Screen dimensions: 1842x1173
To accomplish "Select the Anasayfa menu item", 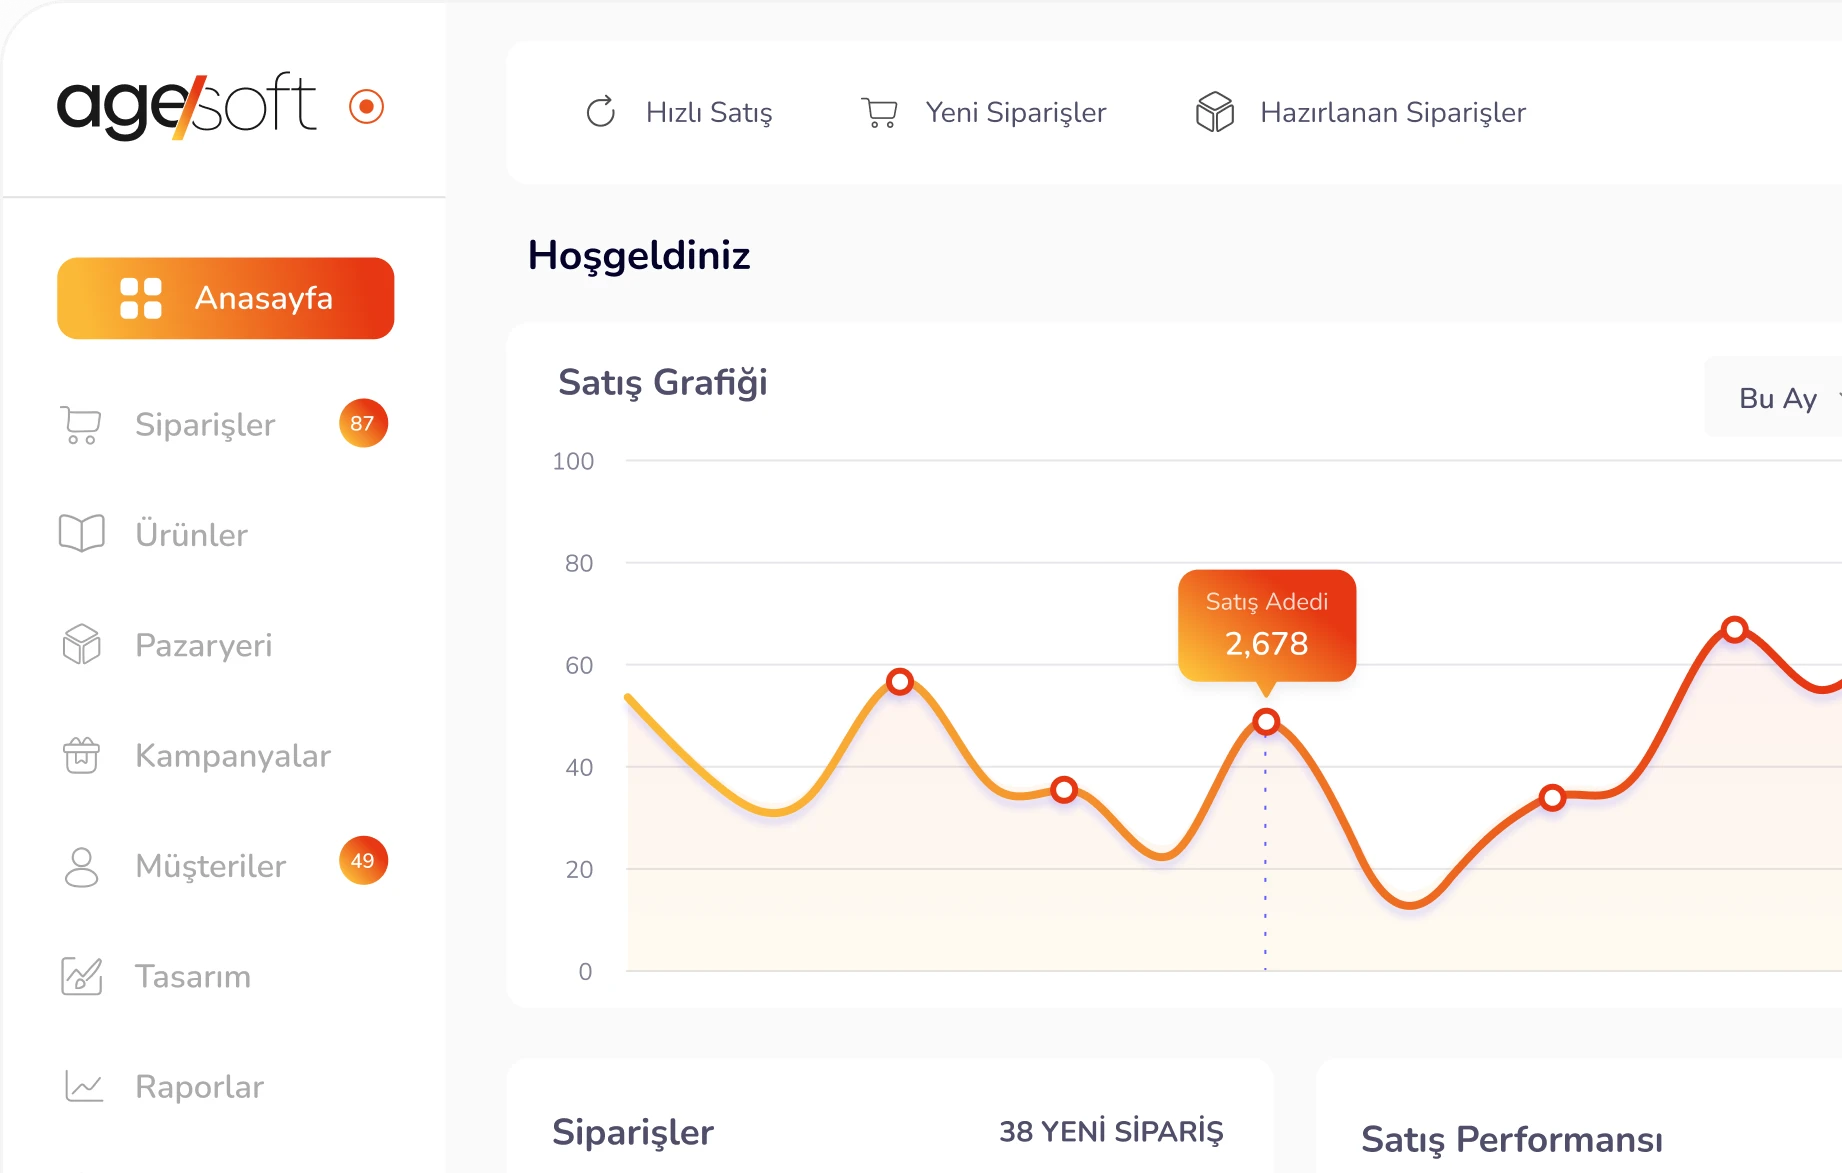I will [226, 298].
